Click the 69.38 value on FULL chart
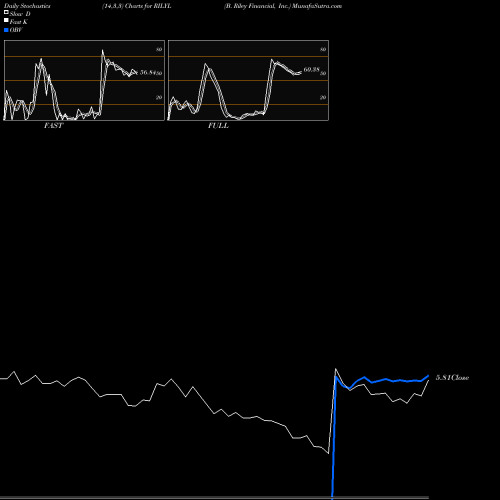Image resolution: width=500 pixels, height=500 pixels. point(312,70)
